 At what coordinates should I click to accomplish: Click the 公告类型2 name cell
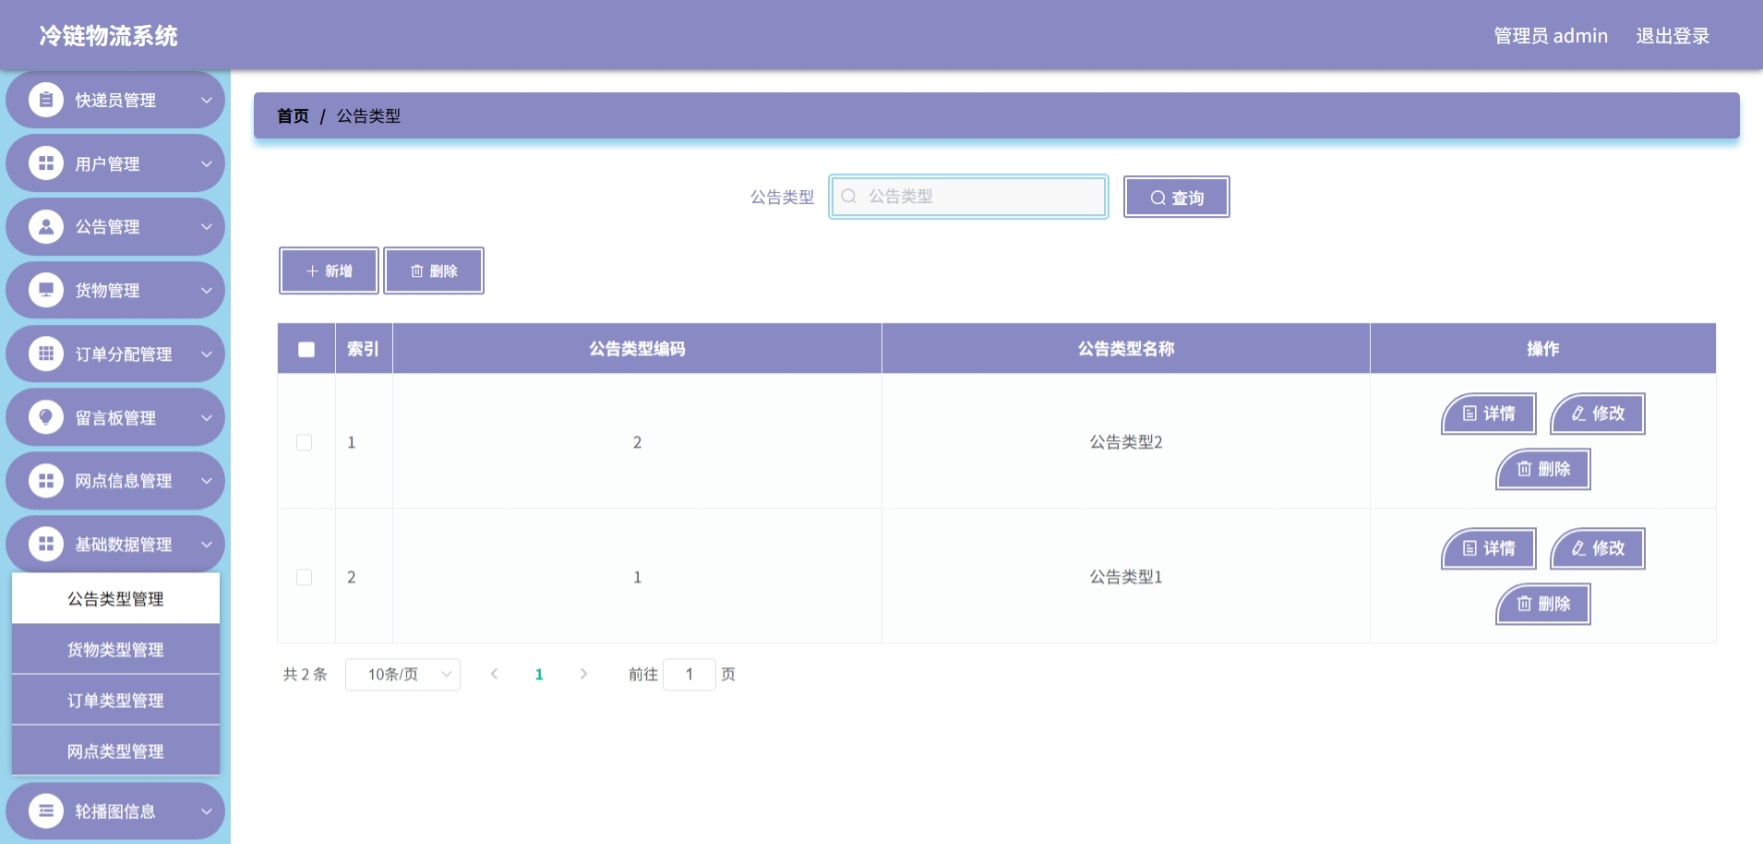pos(1125,442)
